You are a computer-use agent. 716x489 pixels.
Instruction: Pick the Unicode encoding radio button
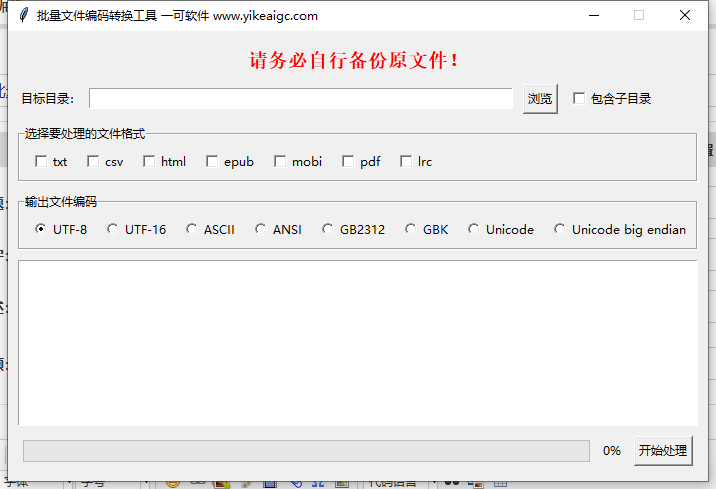pyautogui.click(x=474, y=229)
